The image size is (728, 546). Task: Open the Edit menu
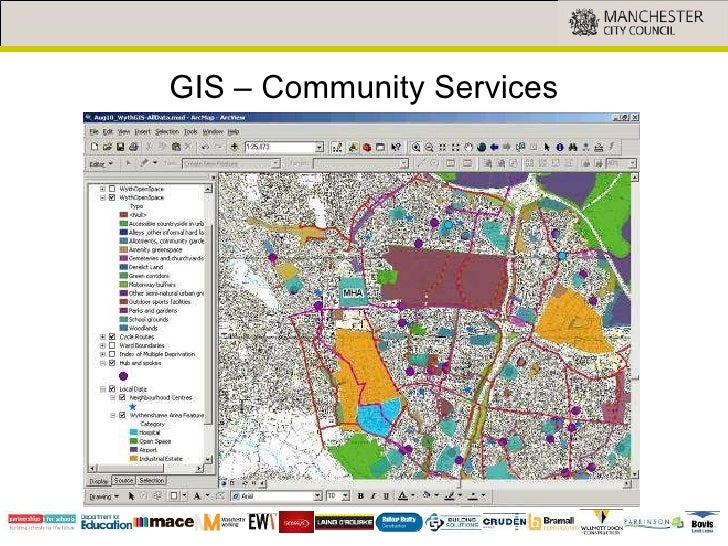coord(108,132)
